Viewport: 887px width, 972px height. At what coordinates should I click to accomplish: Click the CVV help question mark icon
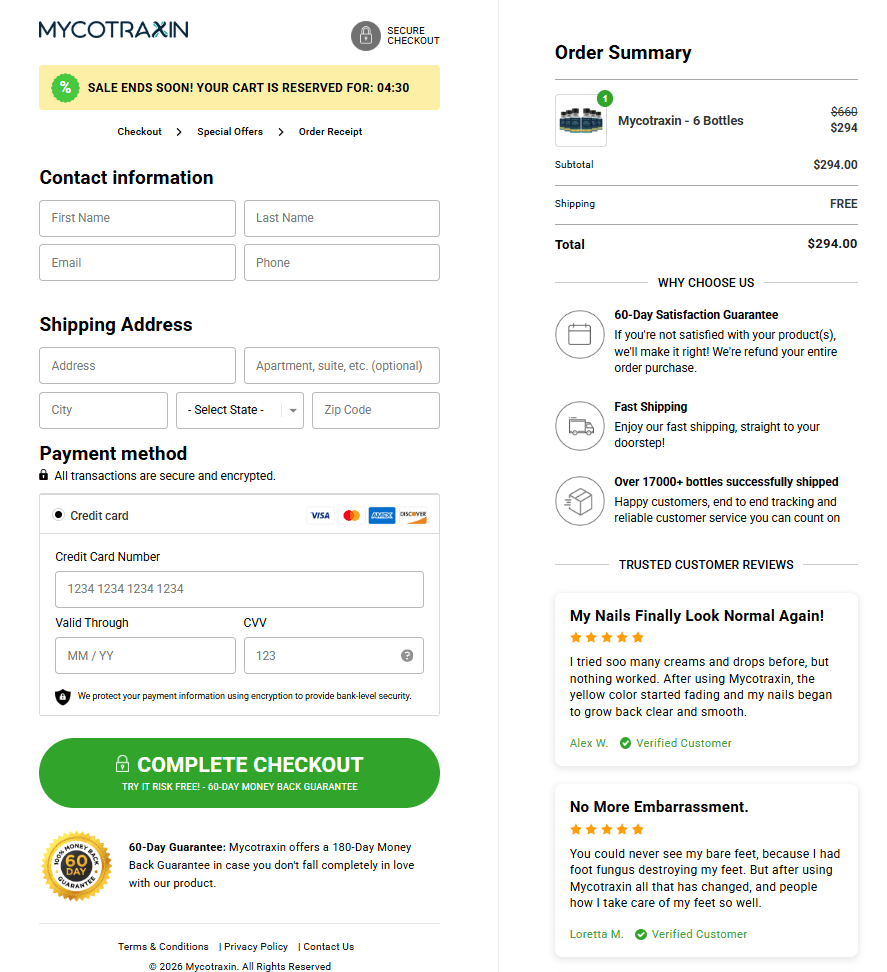point(407,656)
